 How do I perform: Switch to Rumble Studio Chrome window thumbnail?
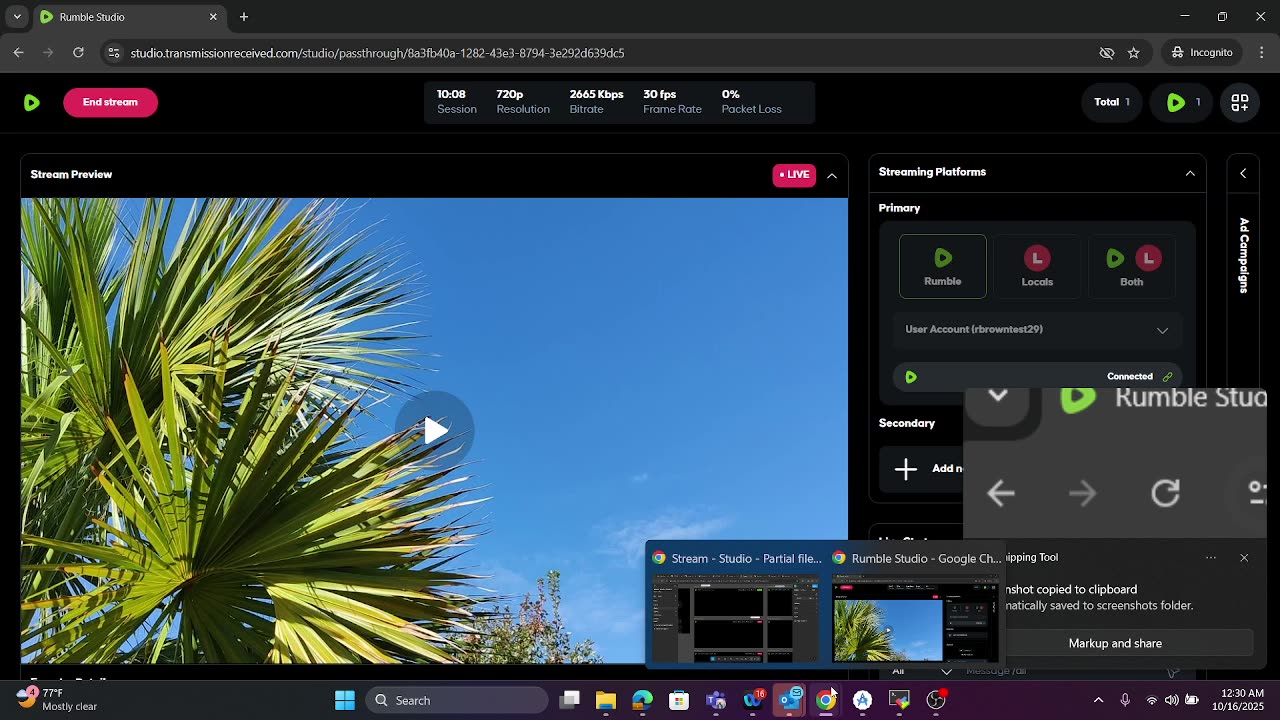pos(916,606)
